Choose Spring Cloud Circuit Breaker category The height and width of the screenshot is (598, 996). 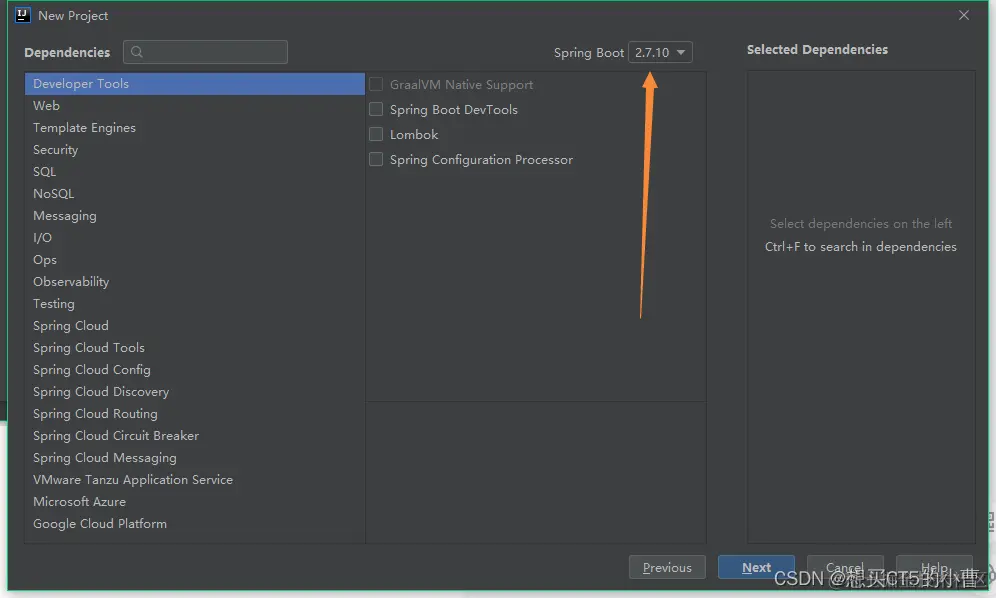[194, 436]
